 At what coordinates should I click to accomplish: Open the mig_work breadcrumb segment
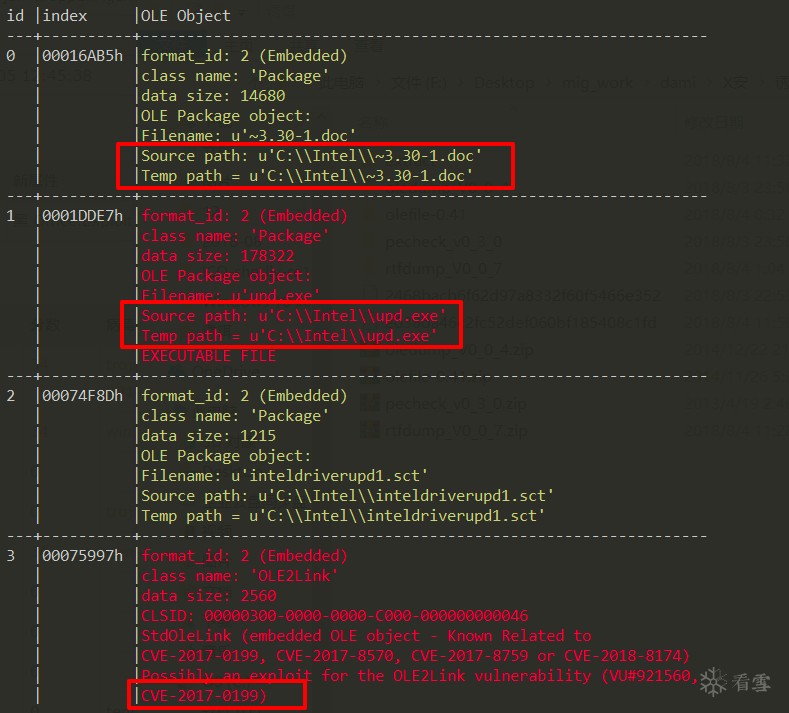tap(596, 83)
